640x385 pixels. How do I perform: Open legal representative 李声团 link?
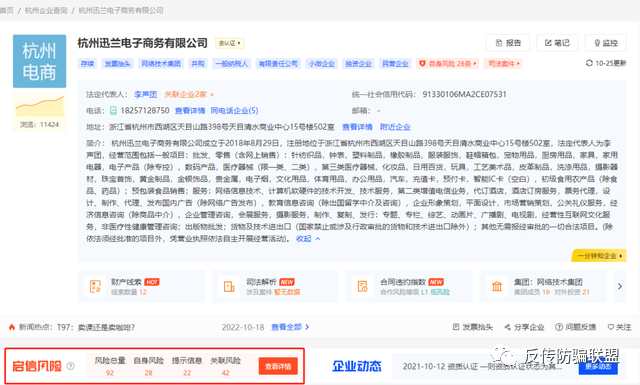tap(145, 94)
